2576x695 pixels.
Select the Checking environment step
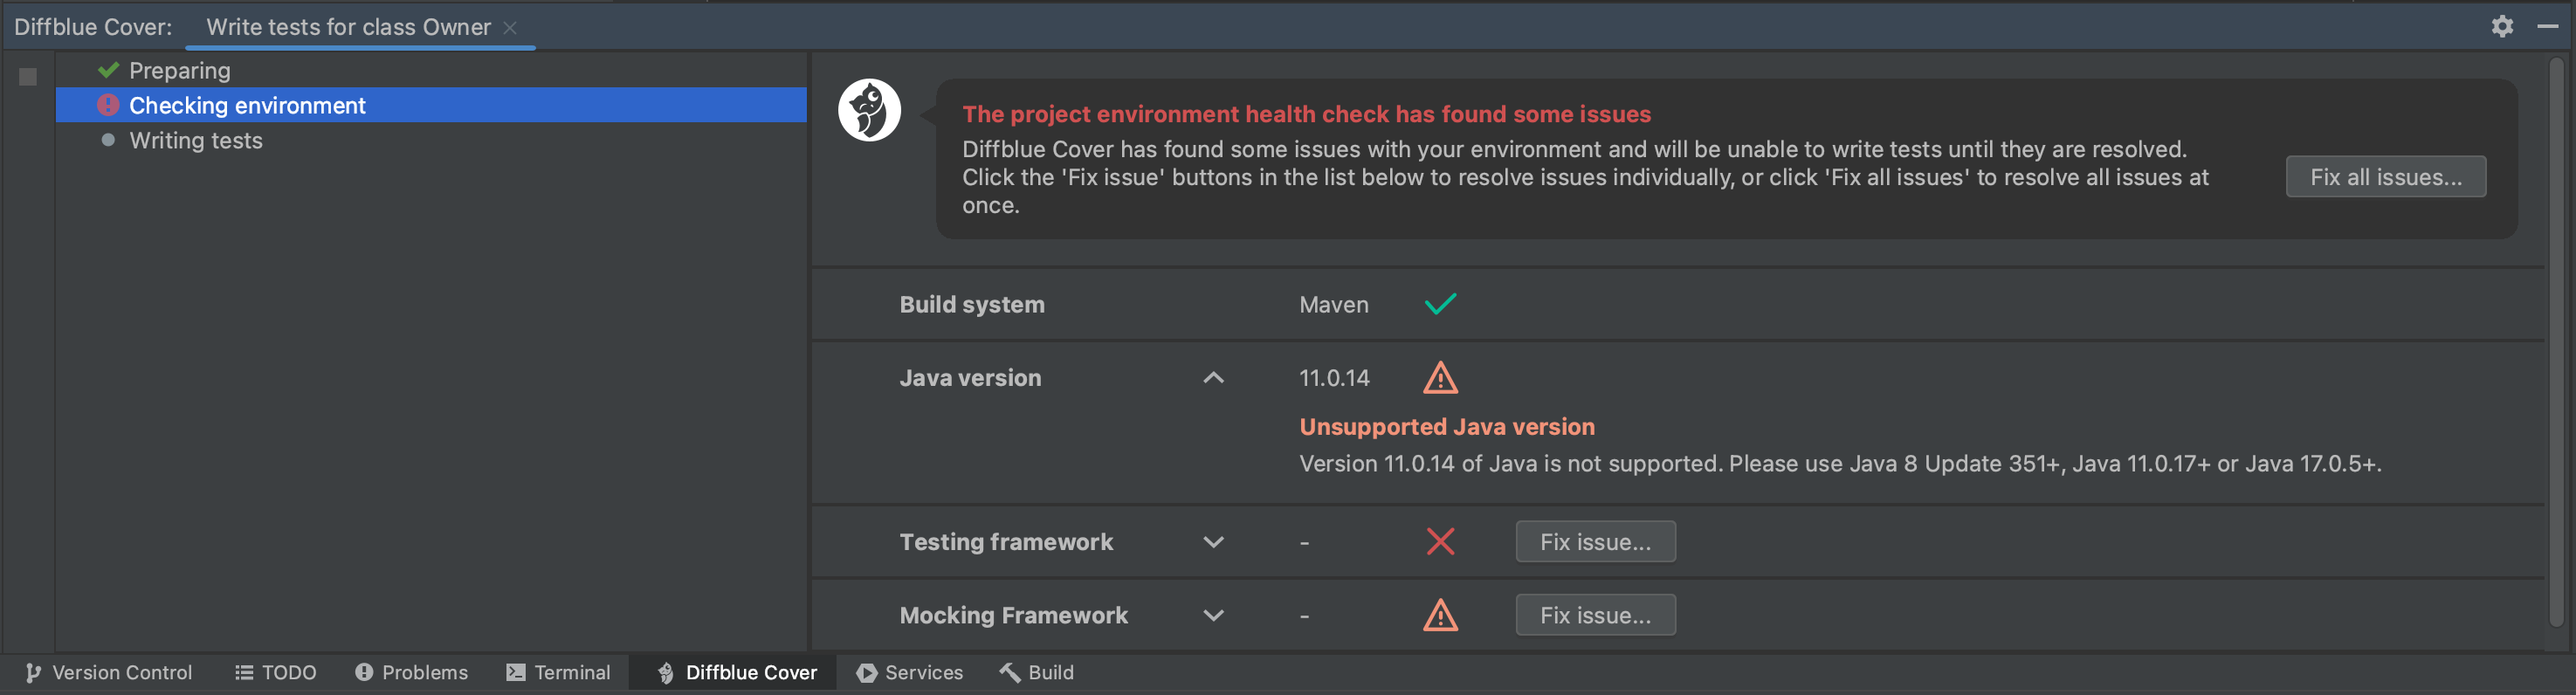click(247, 105)
